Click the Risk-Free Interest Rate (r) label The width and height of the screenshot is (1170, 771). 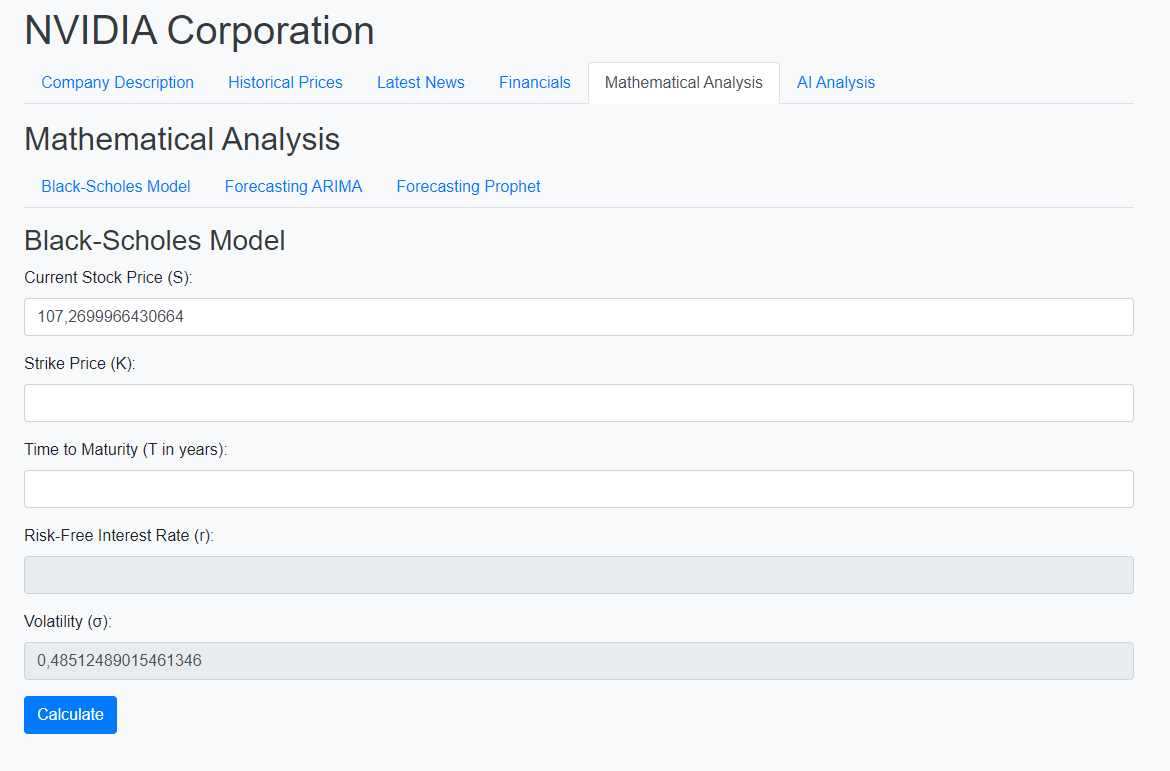119,535
